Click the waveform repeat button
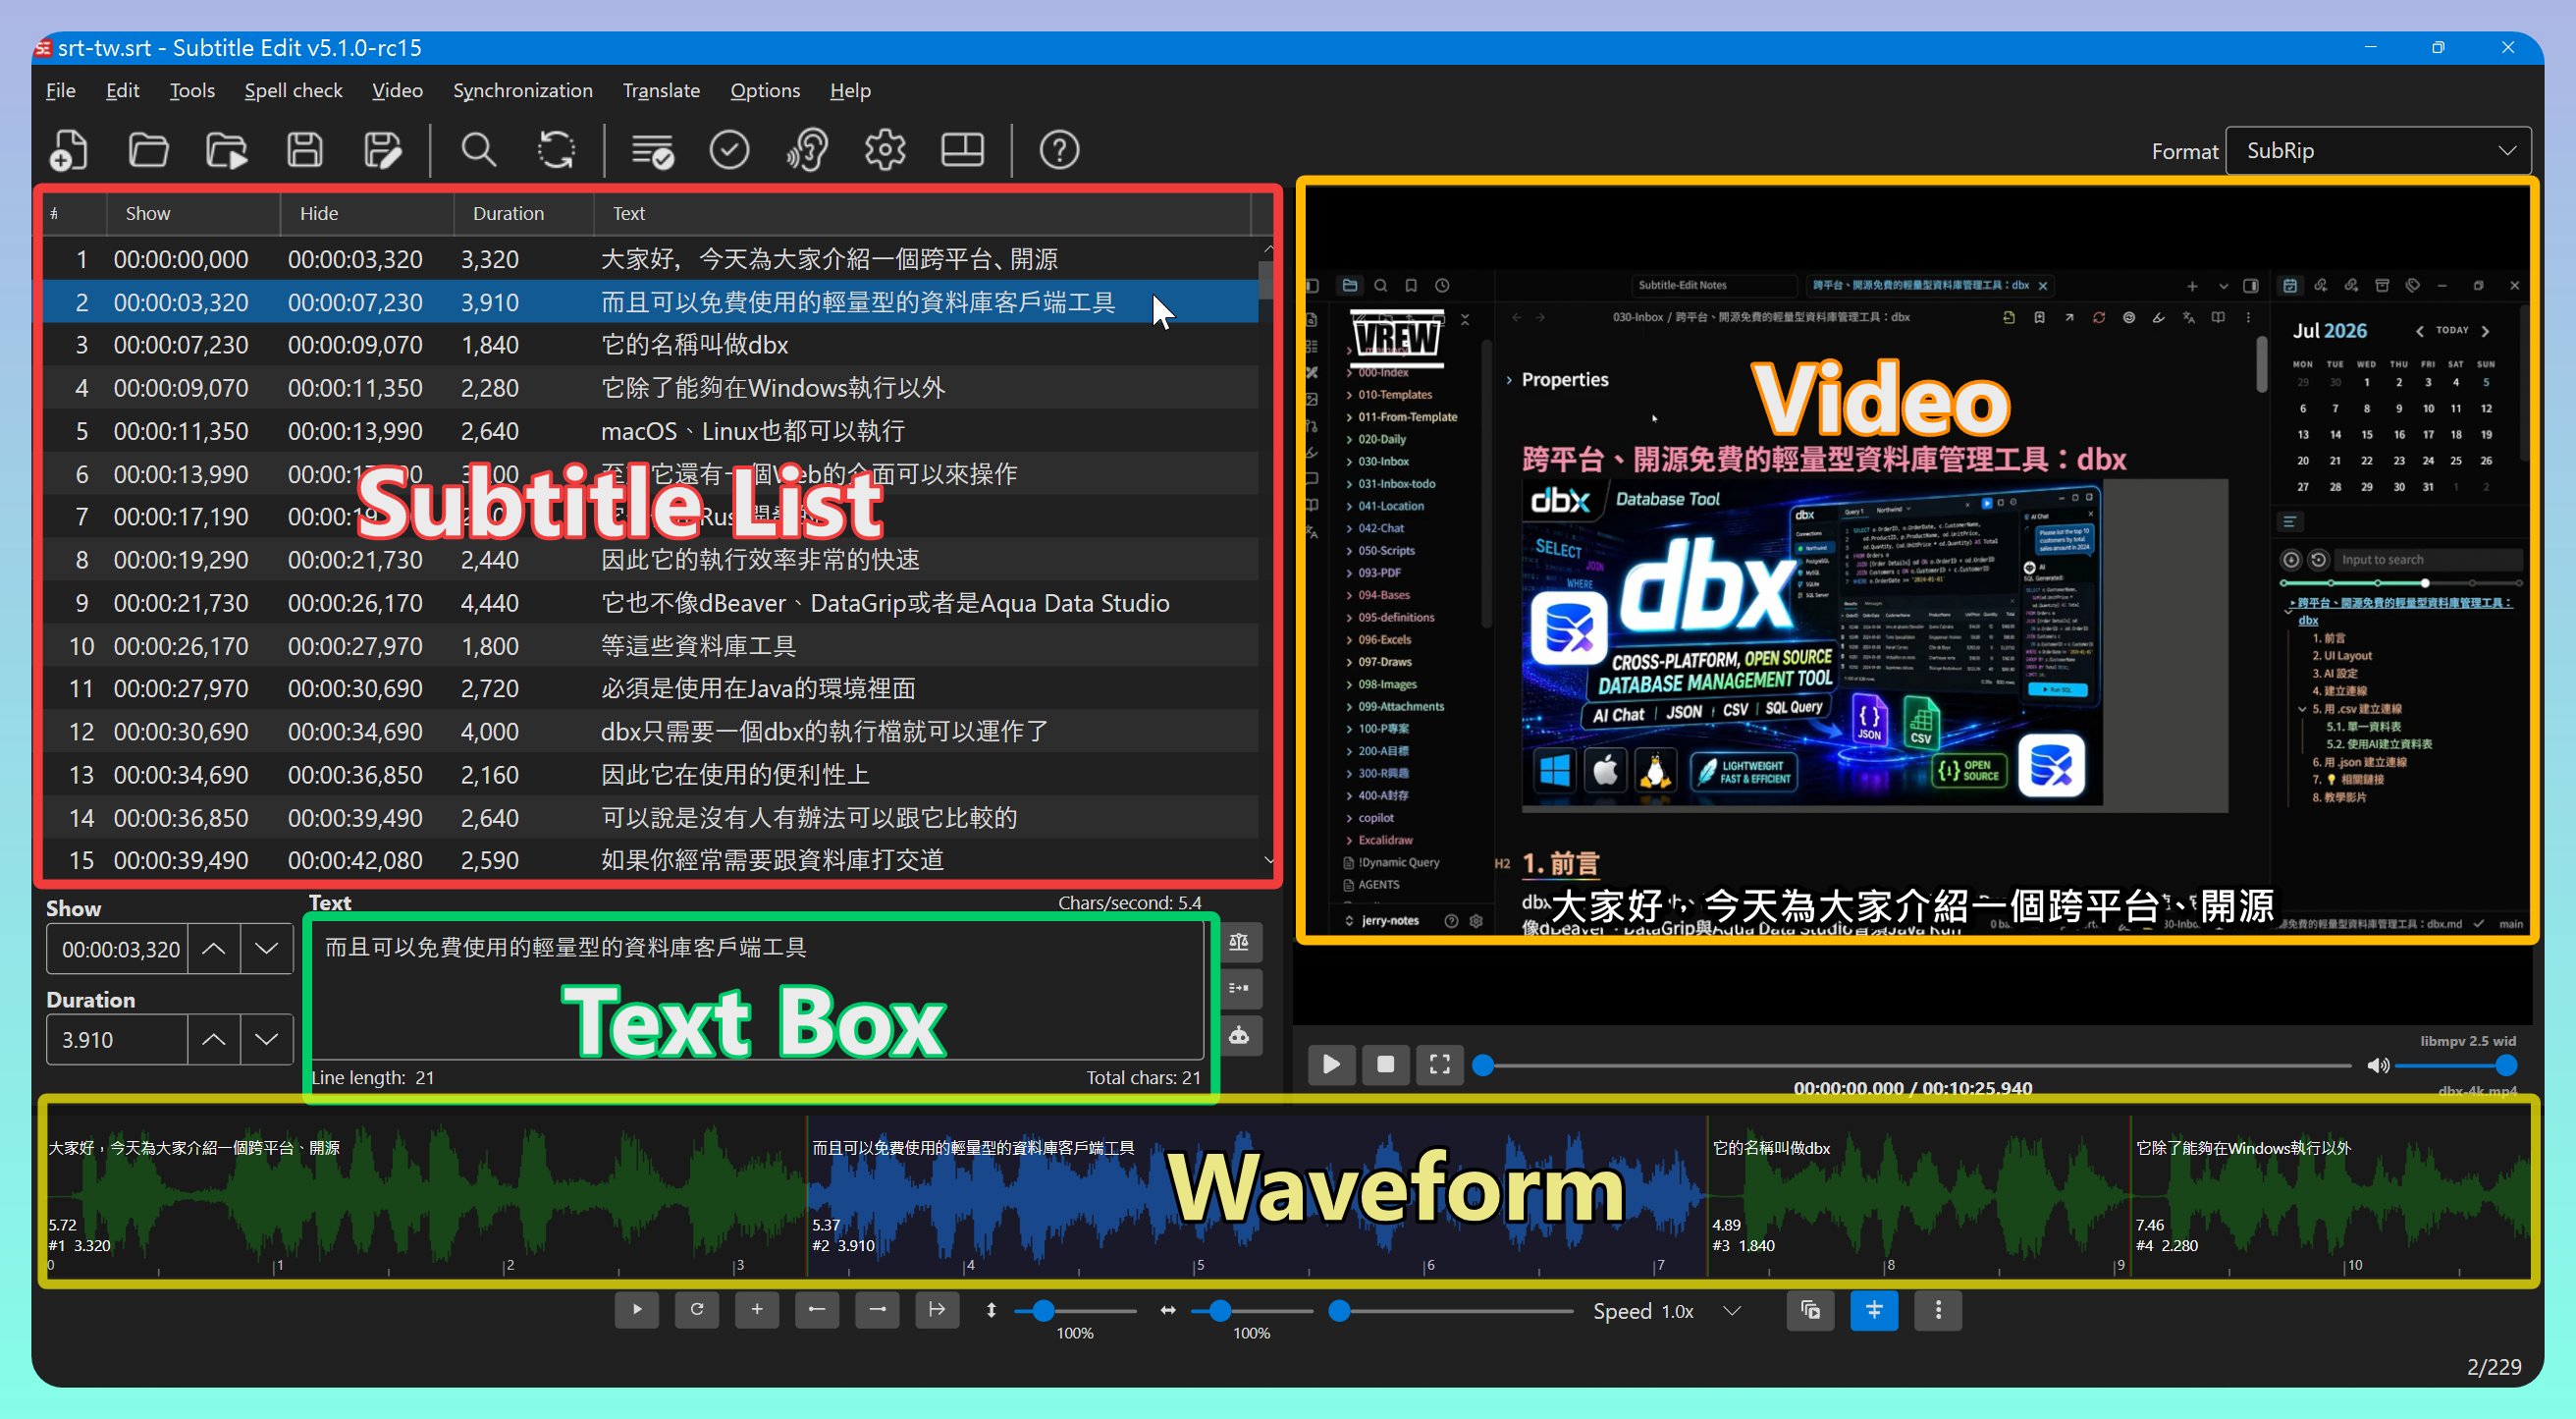 pos(697,1309)
